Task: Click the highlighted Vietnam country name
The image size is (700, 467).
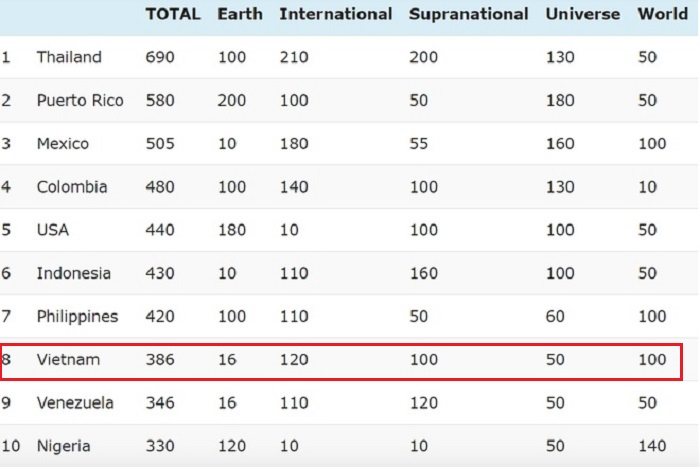Action: 66,359
